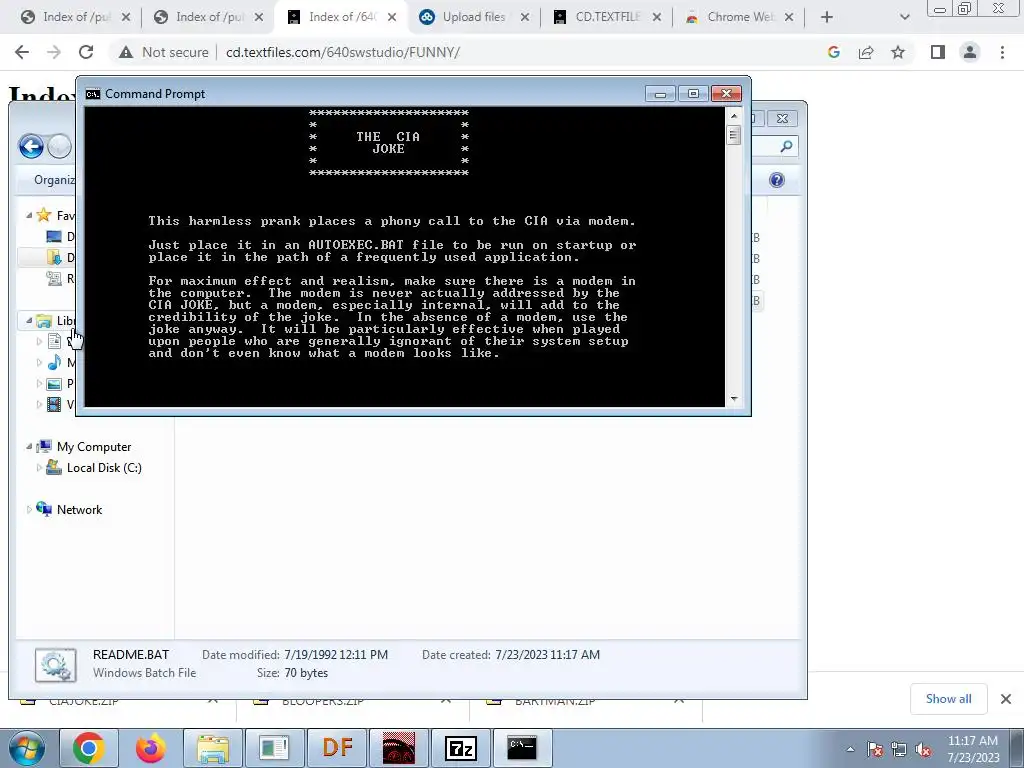Open Chrome from the taskbar
Screen dimensions: 1024x768
(x=89, y=748)
